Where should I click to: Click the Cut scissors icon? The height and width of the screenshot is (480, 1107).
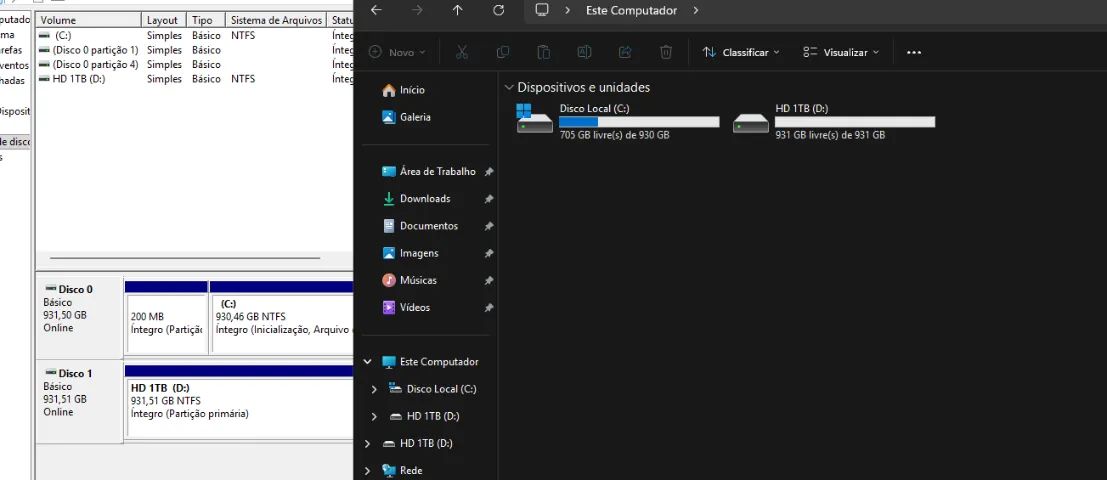point(462,52)
